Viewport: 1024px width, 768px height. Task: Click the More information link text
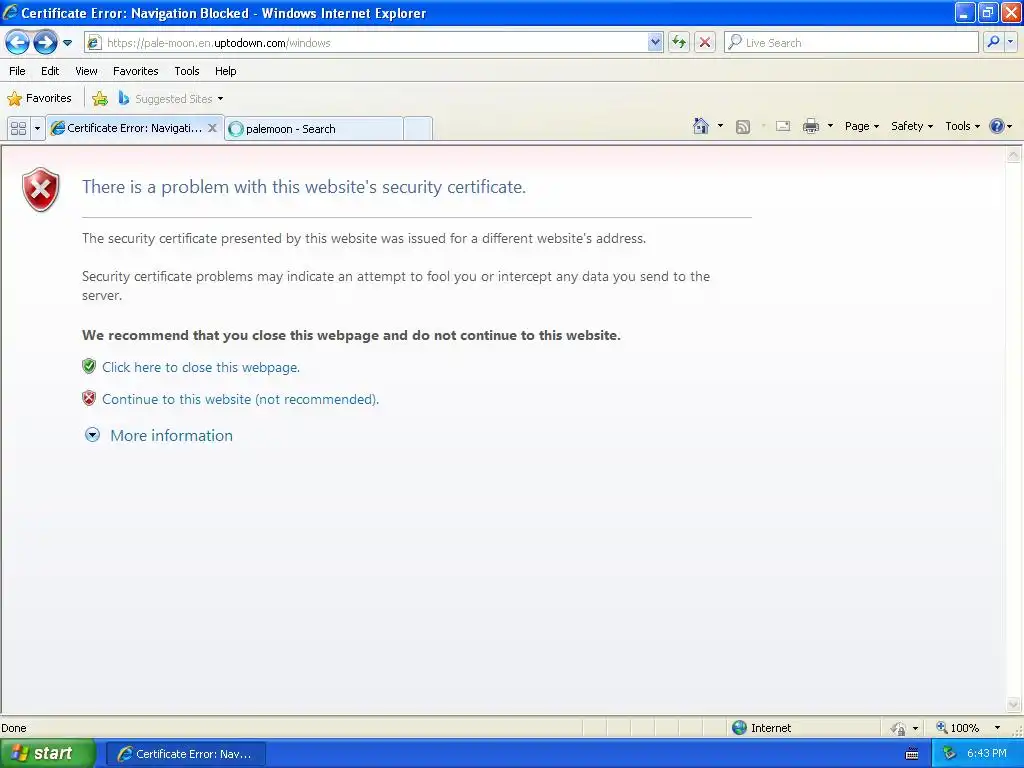[x=171, y=436]
